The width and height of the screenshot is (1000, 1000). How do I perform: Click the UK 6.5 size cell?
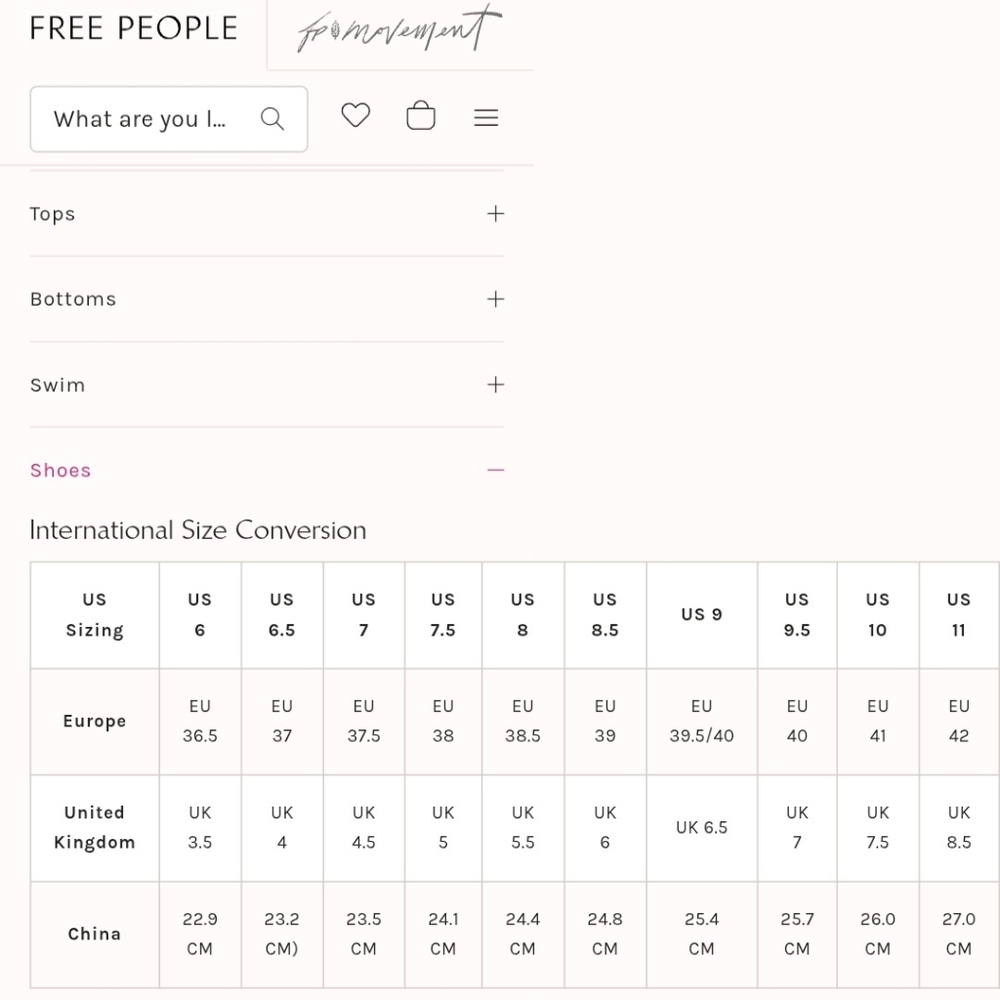[702, 828]
